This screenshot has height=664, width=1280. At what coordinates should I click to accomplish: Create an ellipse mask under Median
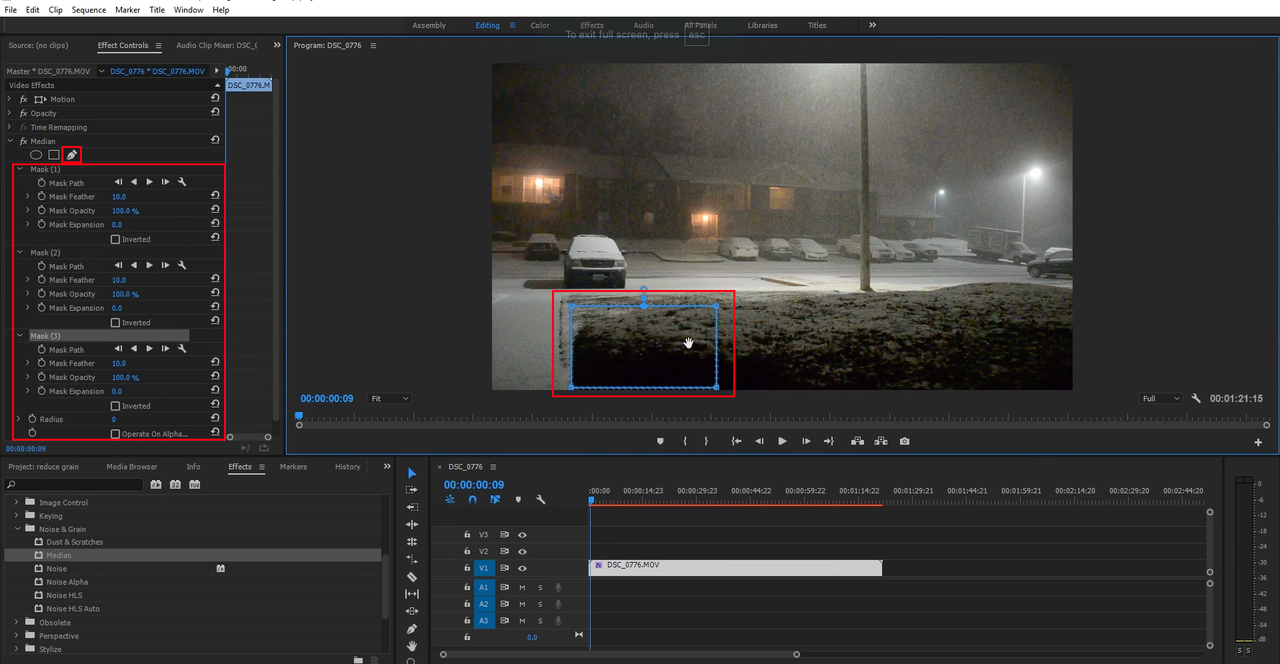(36, 155)
